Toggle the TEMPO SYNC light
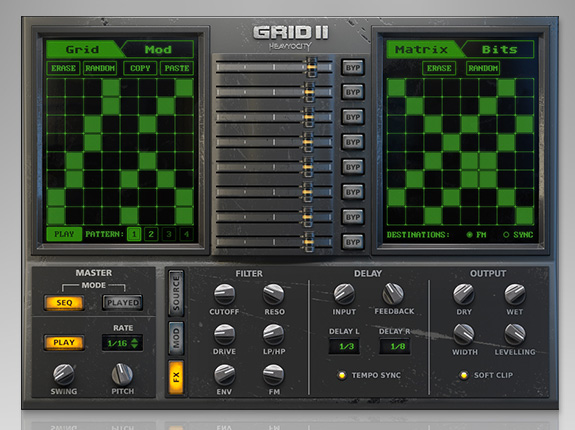This screenshot has width=575, height=430. pyautogui.click(x=342, y=375)
